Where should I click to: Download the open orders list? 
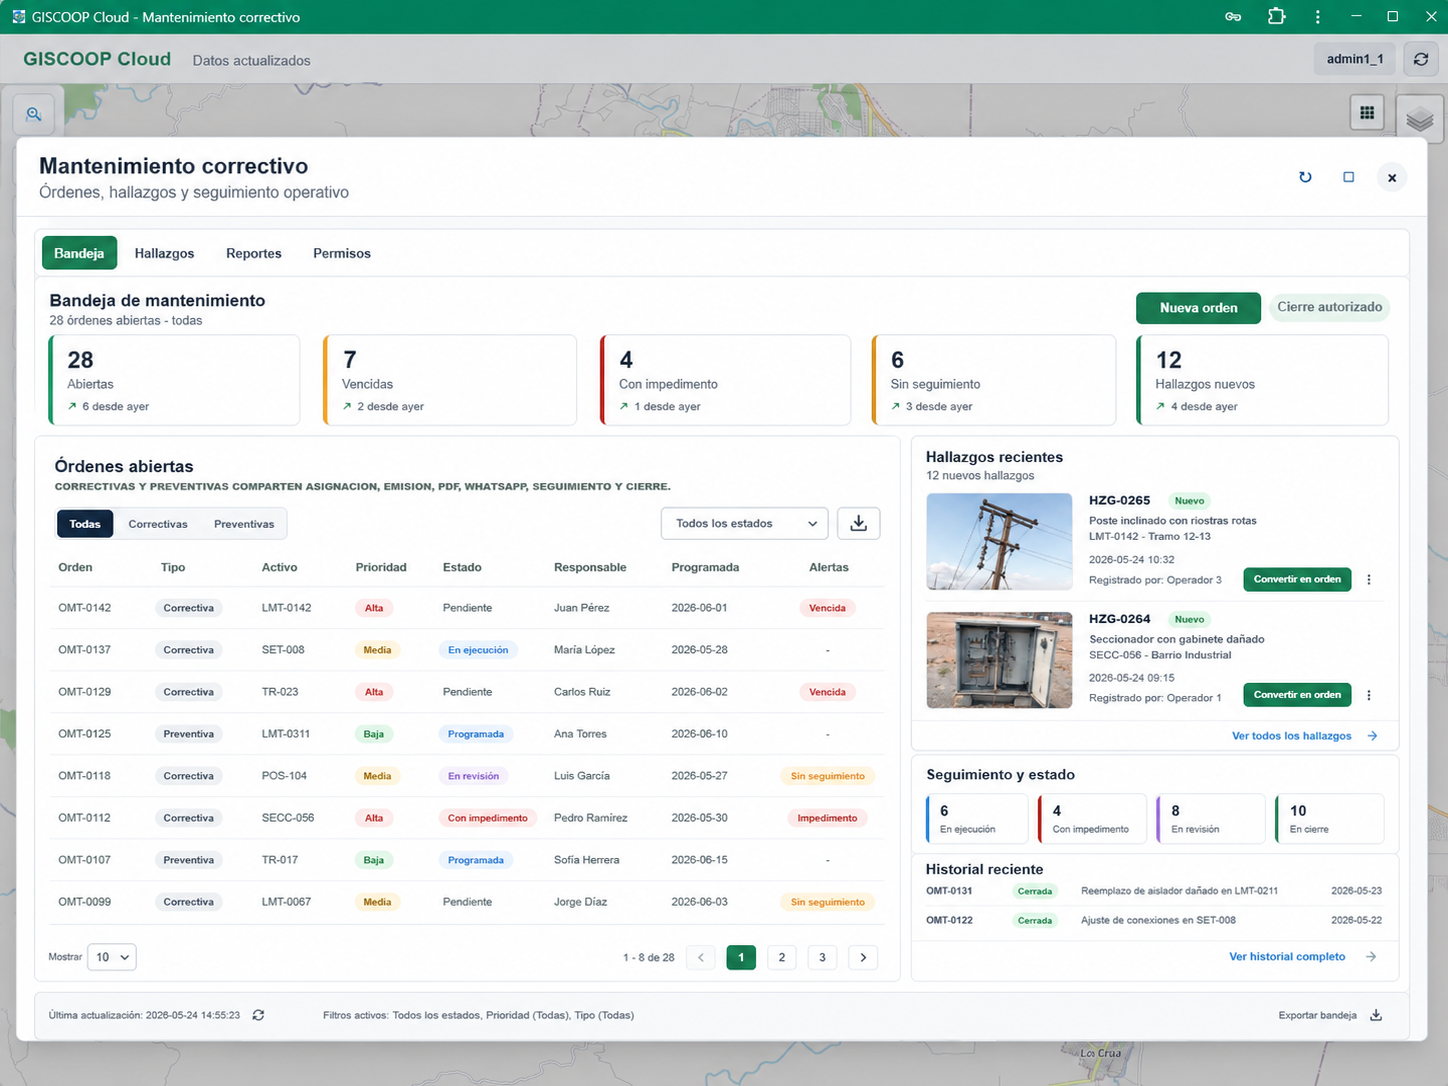[x=858, y=523]
